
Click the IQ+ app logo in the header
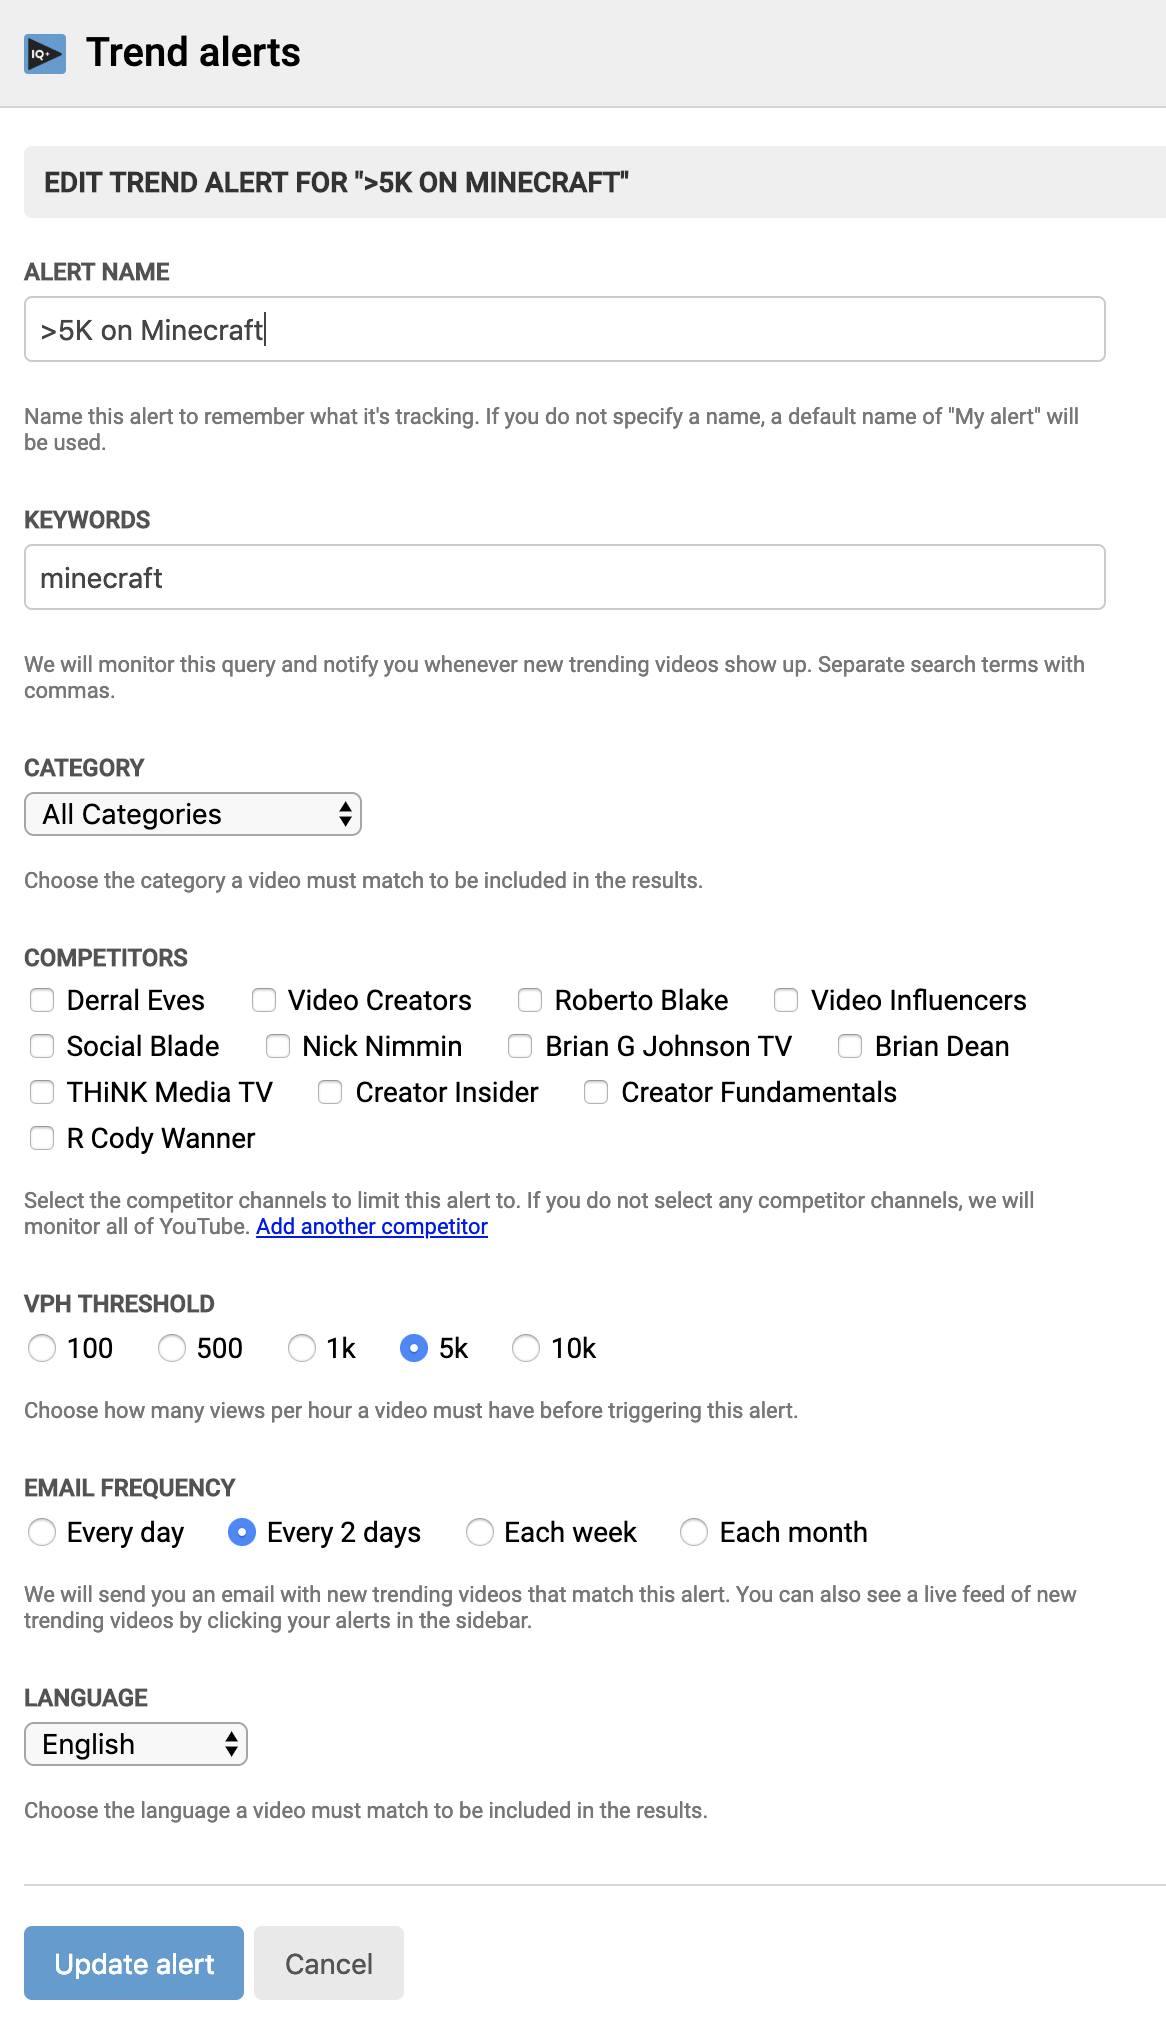point(44,52)
